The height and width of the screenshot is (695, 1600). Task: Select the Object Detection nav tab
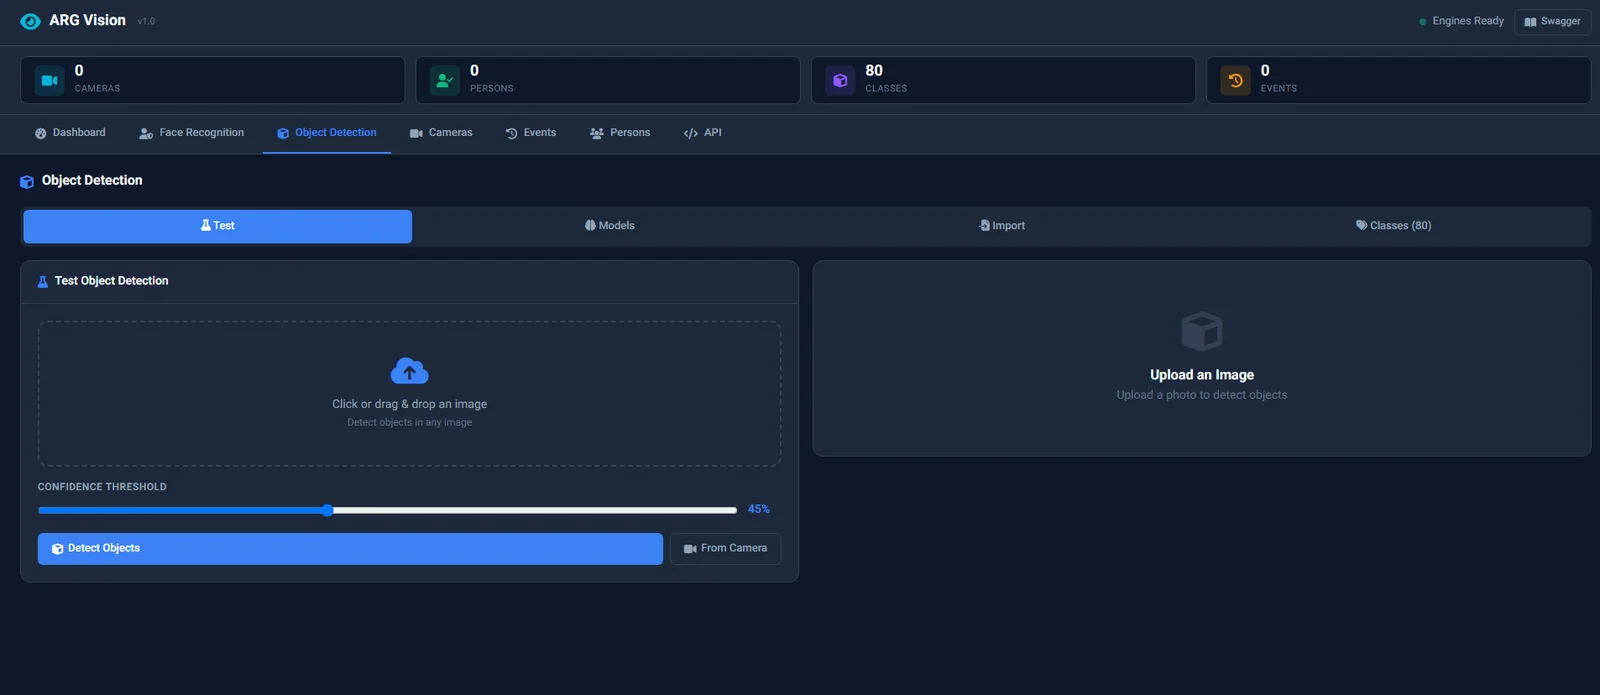pos(326,133)
